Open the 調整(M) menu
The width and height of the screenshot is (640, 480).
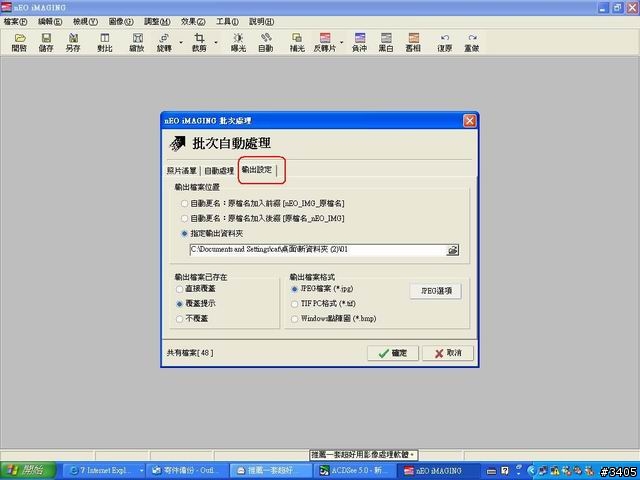[x=157, y=22]
